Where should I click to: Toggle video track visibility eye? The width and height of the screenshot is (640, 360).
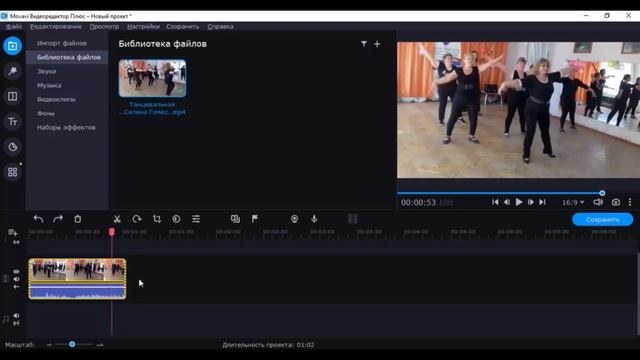[16, 271]
